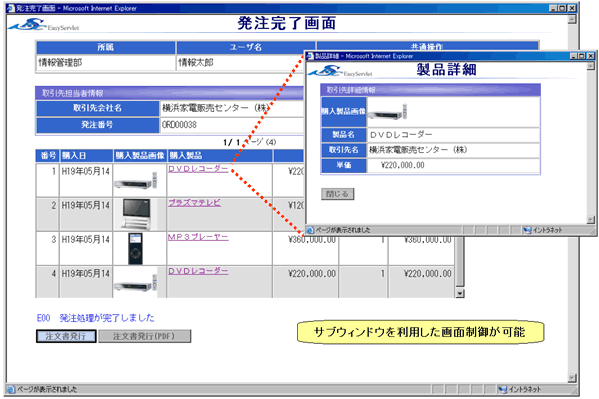Viewport: 599px width, 399px height.
Task: Click DVDレコーダー product name in 製品詳細
Action: click(x=401, y=135)
